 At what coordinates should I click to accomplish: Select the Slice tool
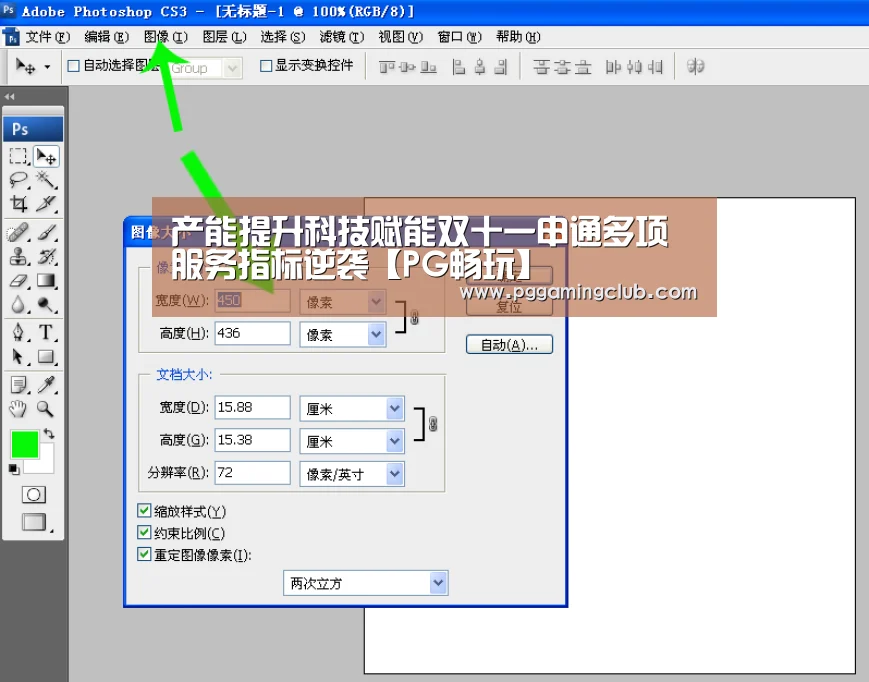(x=47, y=204)
